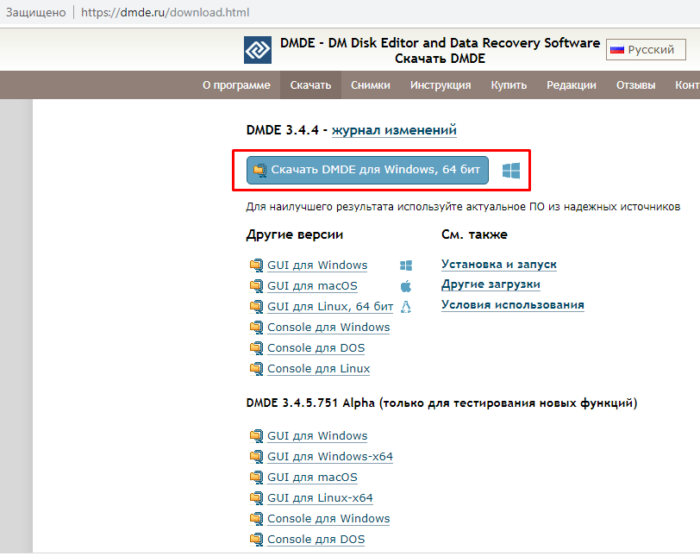Screen dimensions: 700x556
Task: Select the Скачать menu tab
Action: pos(310,85)
